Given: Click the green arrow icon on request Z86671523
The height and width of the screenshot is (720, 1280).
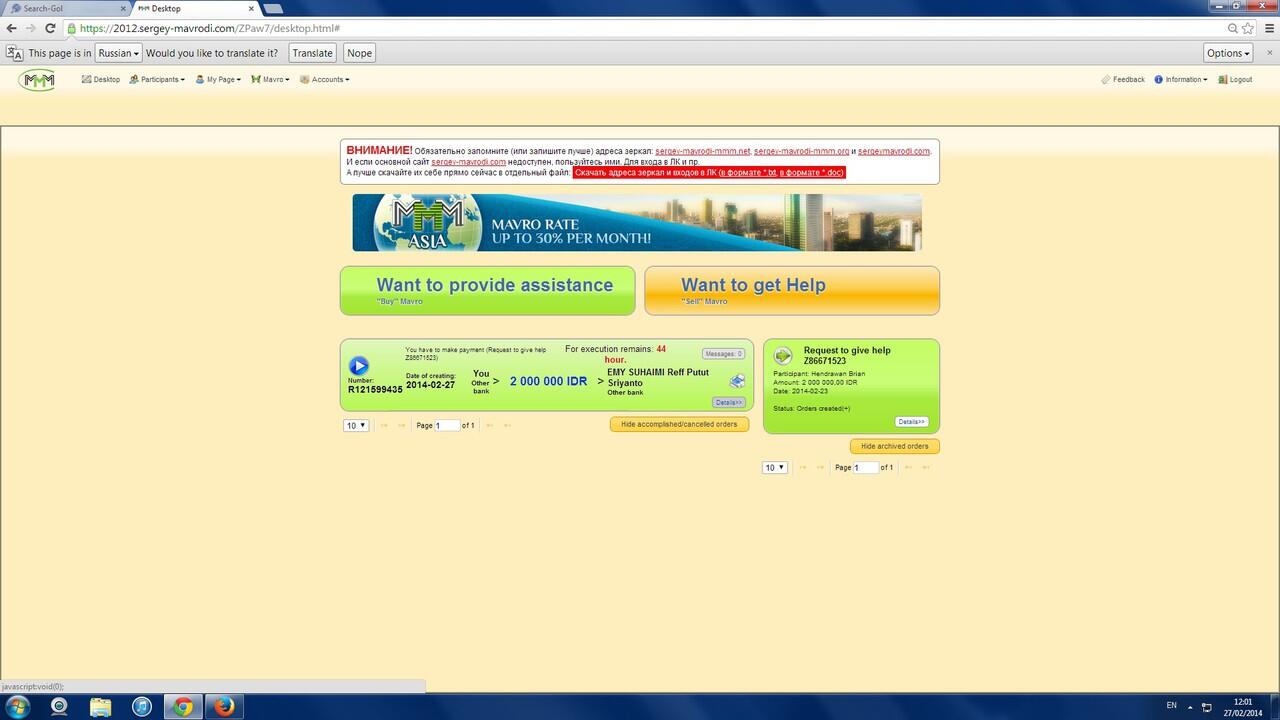Looking at the screenshot, I should click(x=783, y=356).
